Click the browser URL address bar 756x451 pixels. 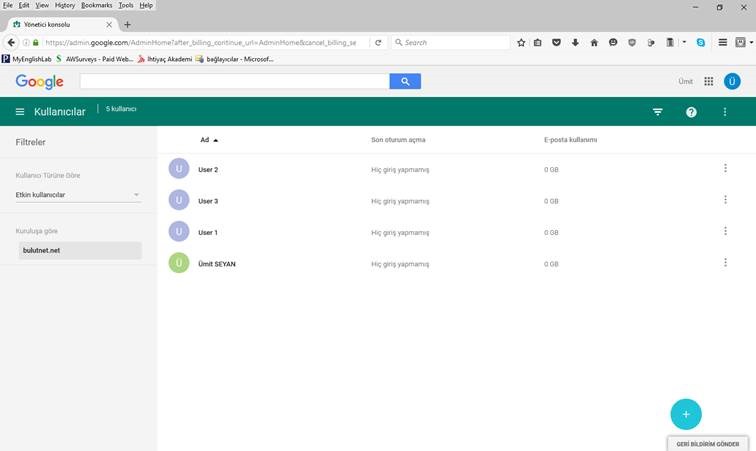pos(200,42)
